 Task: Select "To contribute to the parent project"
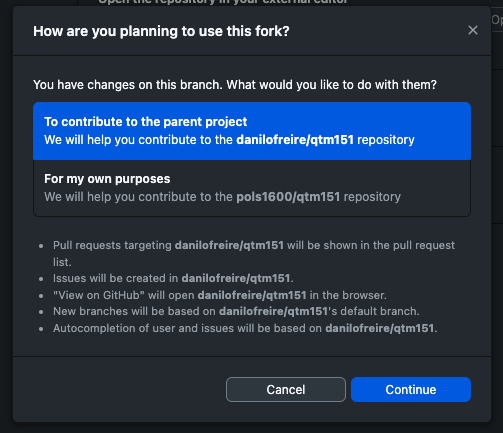point(252,131)
